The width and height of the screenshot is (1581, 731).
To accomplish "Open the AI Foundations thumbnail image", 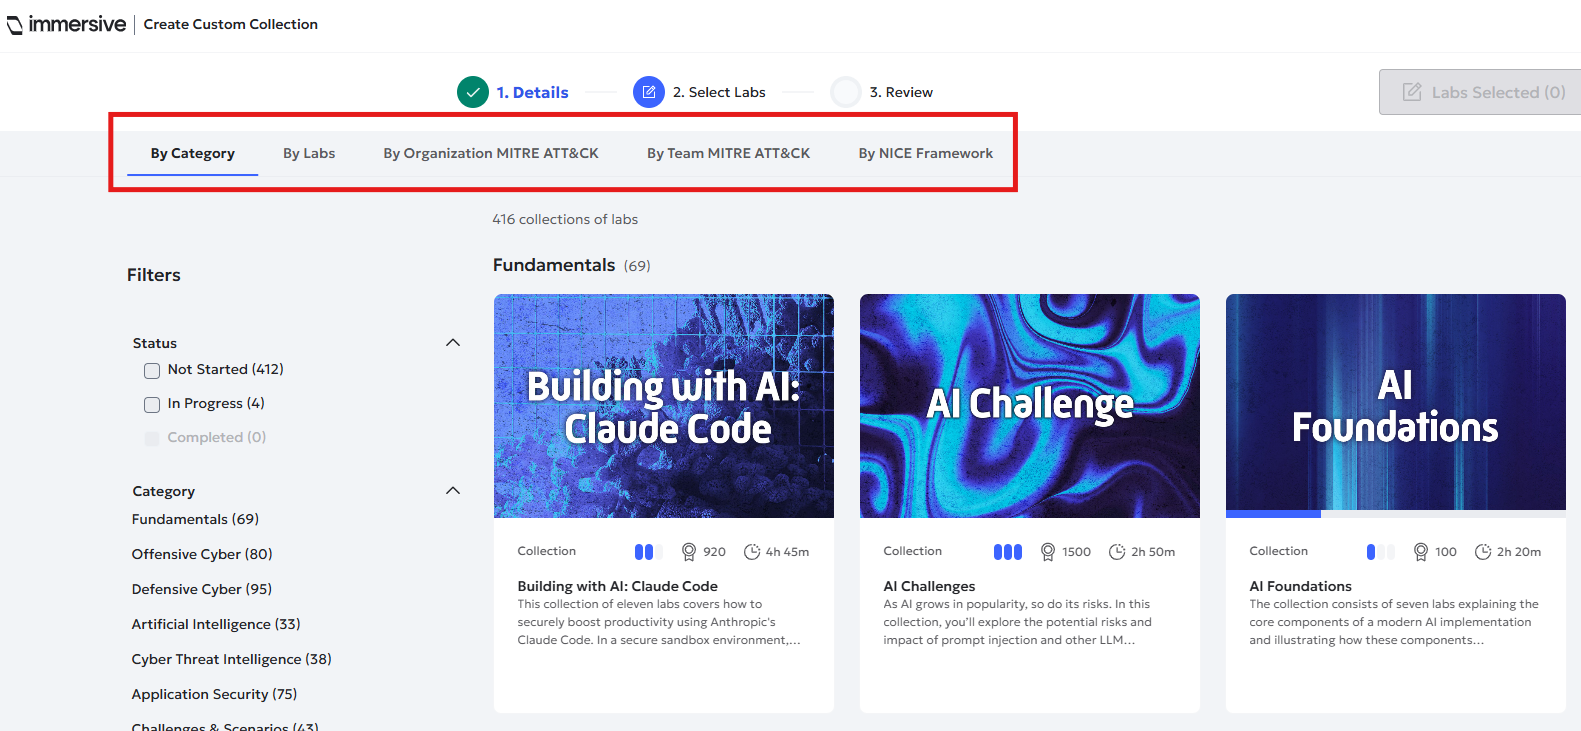I will [x=1396, y=402].
